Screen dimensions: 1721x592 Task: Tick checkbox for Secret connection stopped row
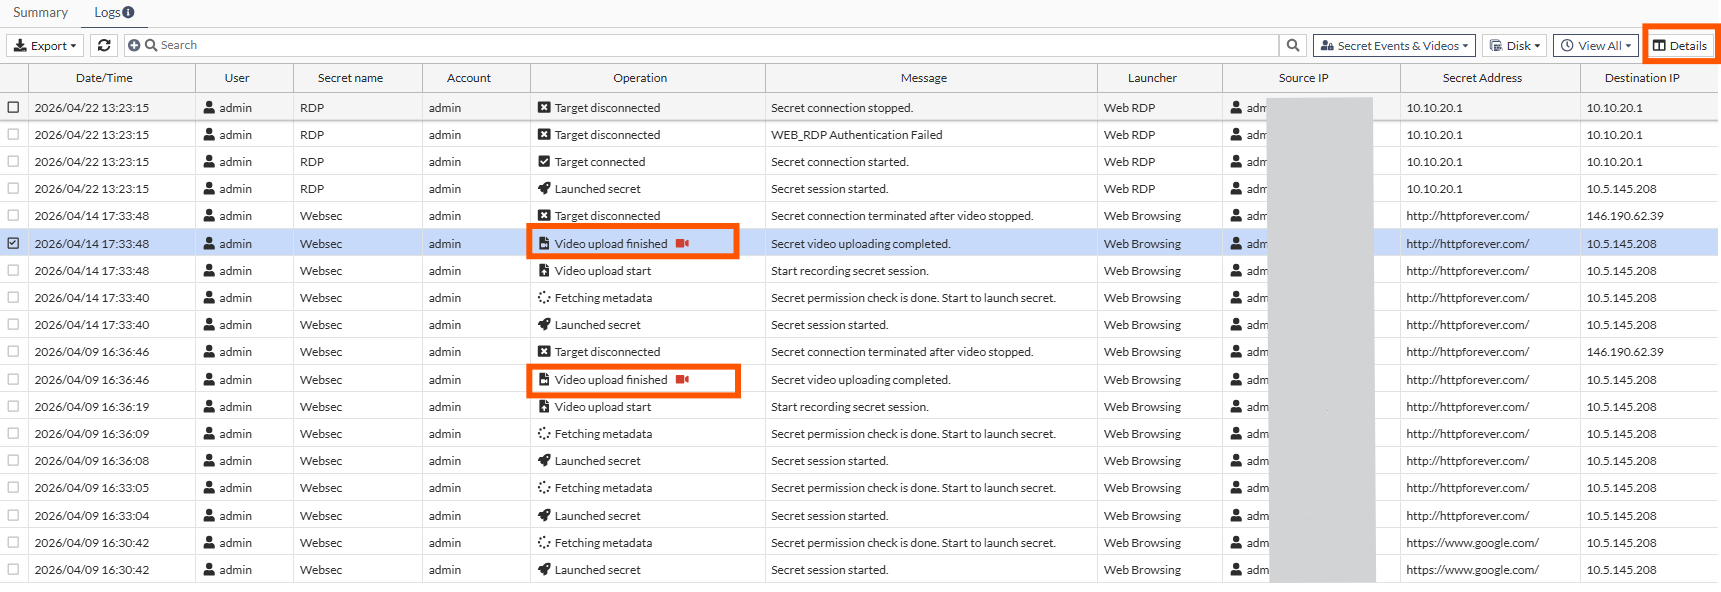13,107
